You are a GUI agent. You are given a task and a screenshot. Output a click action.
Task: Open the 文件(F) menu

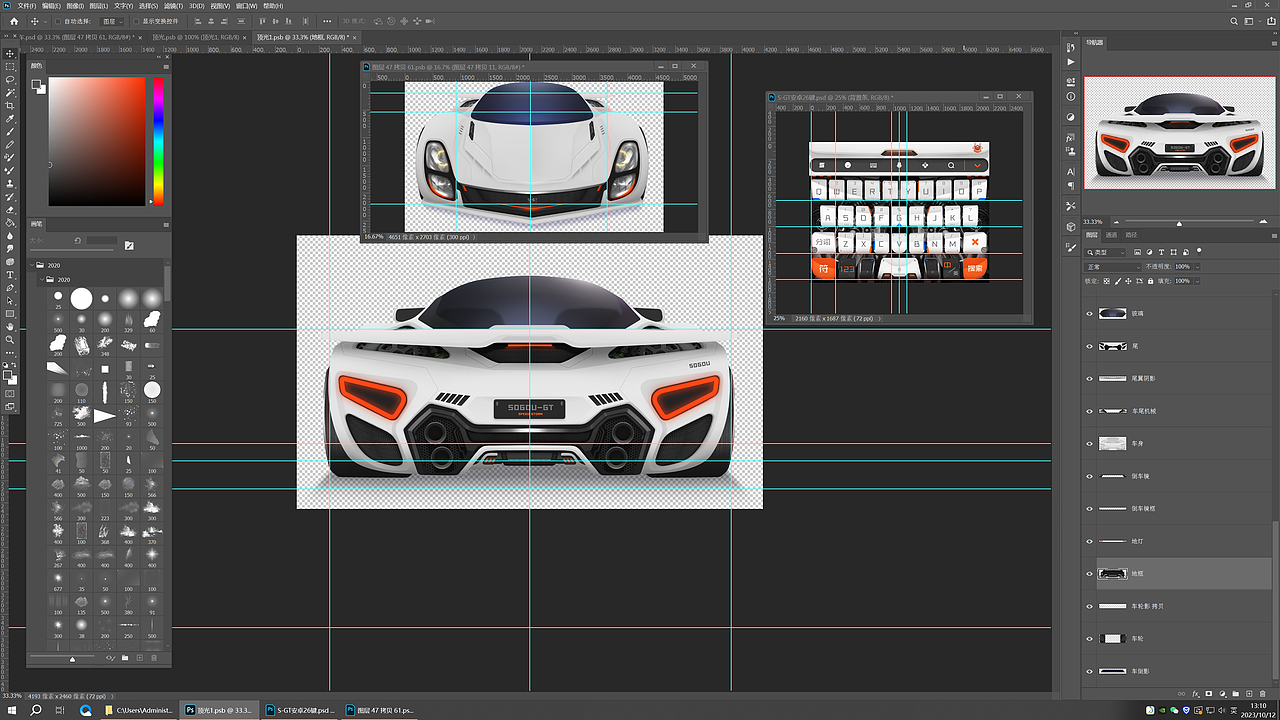(x=27, y=5)
